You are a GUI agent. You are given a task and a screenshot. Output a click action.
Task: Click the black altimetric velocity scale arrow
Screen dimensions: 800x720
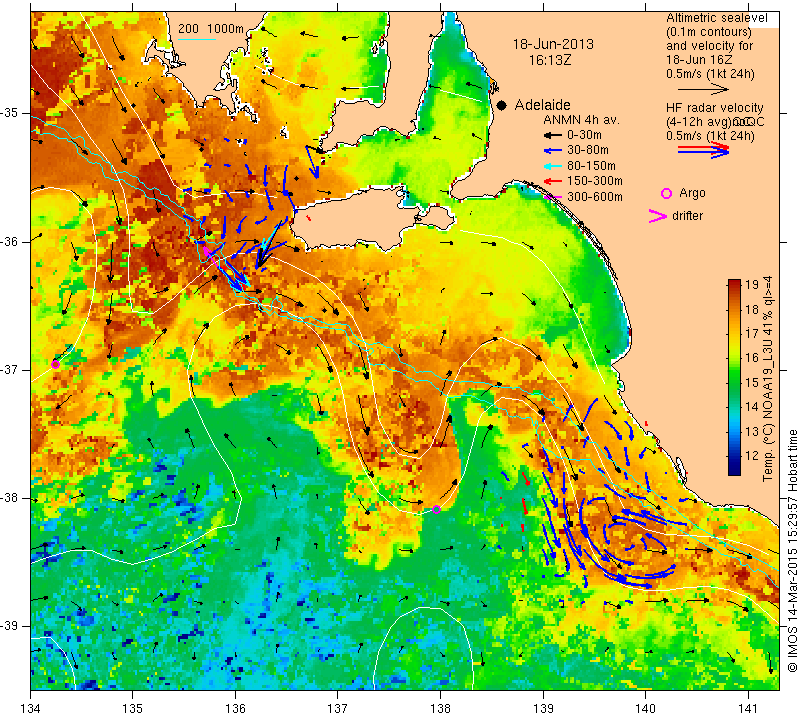pos(703,89)
